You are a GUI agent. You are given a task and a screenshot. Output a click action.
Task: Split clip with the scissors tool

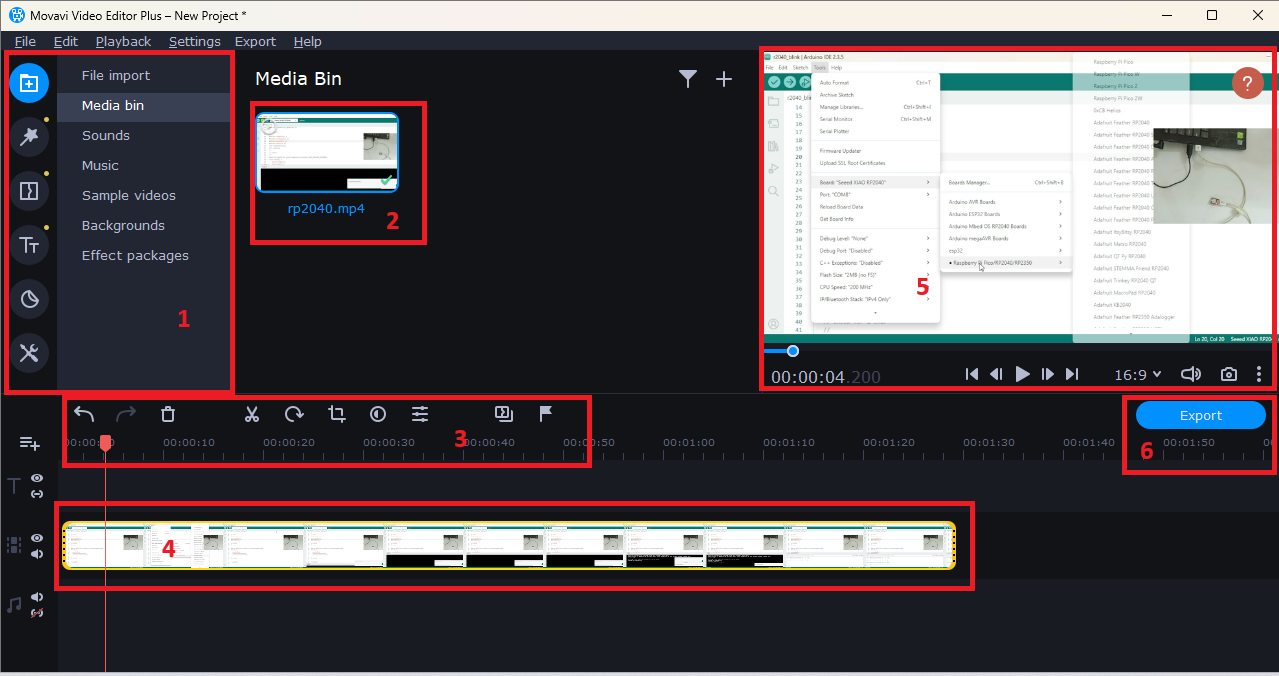point(252,413)
